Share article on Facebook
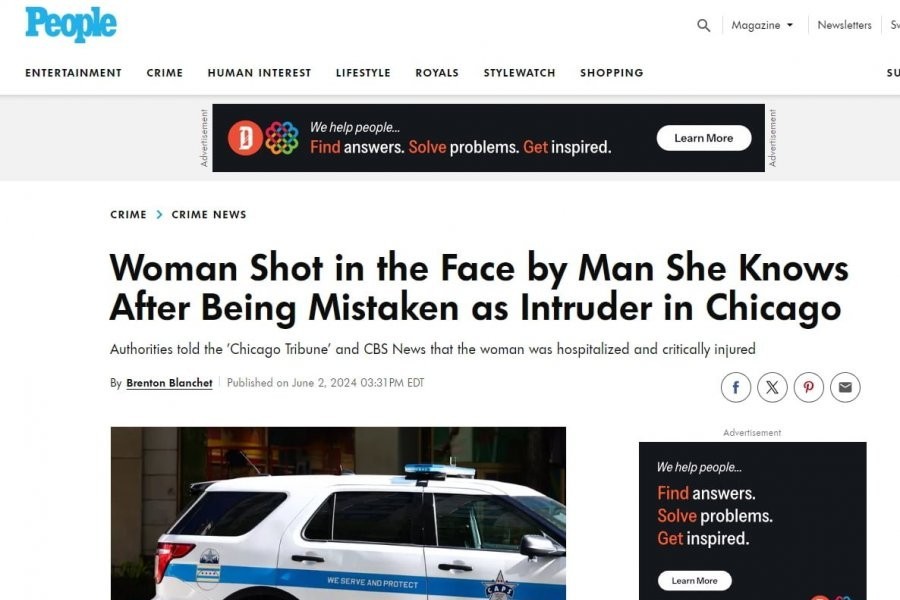The height and width of the screenshot is (600, 900). click(x=735, y=388)
